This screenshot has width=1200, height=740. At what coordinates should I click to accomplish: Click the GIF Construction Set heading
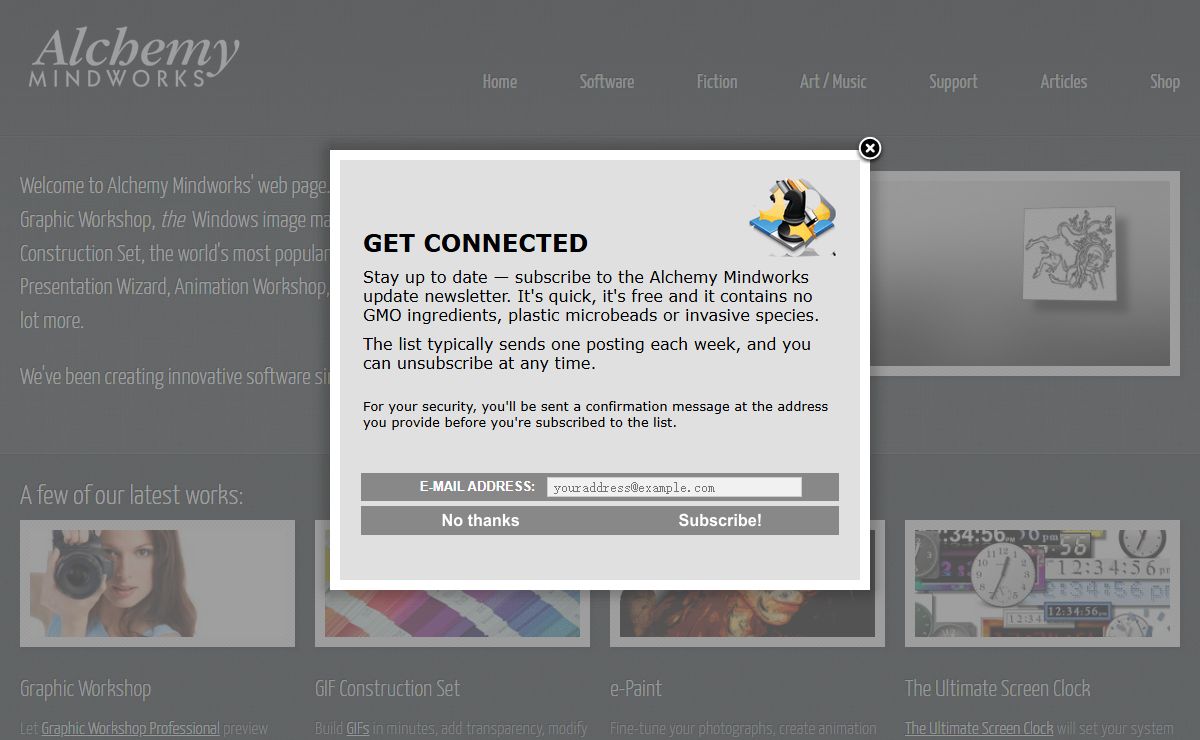387,688
